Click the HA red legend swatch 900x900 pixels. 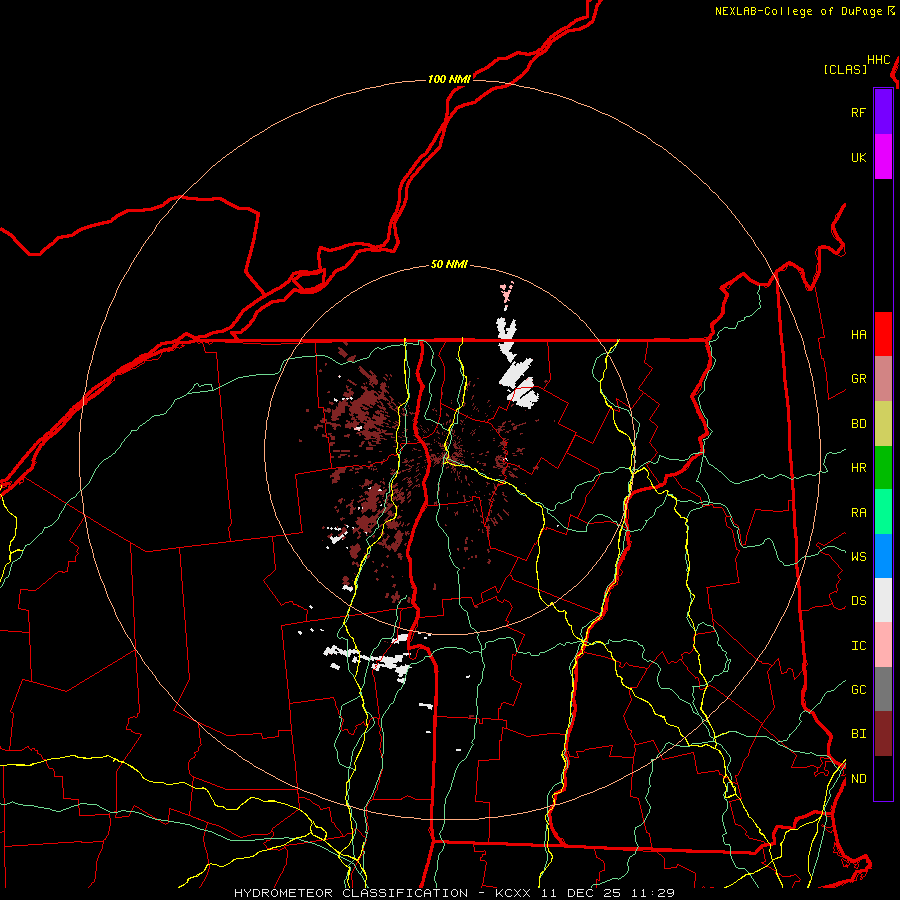click(883, 334)
